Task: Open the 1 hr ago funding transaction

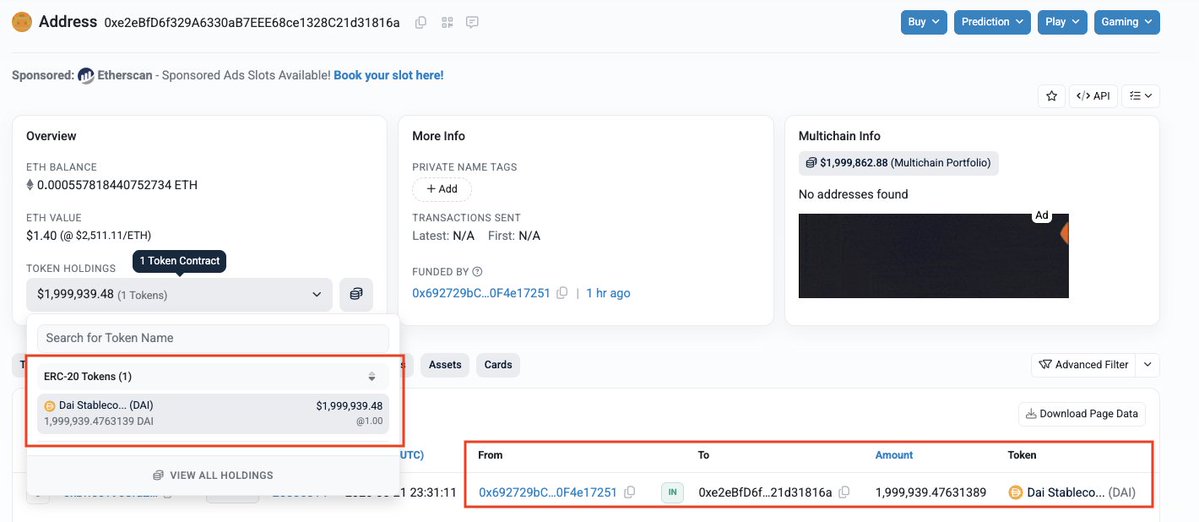Action: (x=608, y=293)
